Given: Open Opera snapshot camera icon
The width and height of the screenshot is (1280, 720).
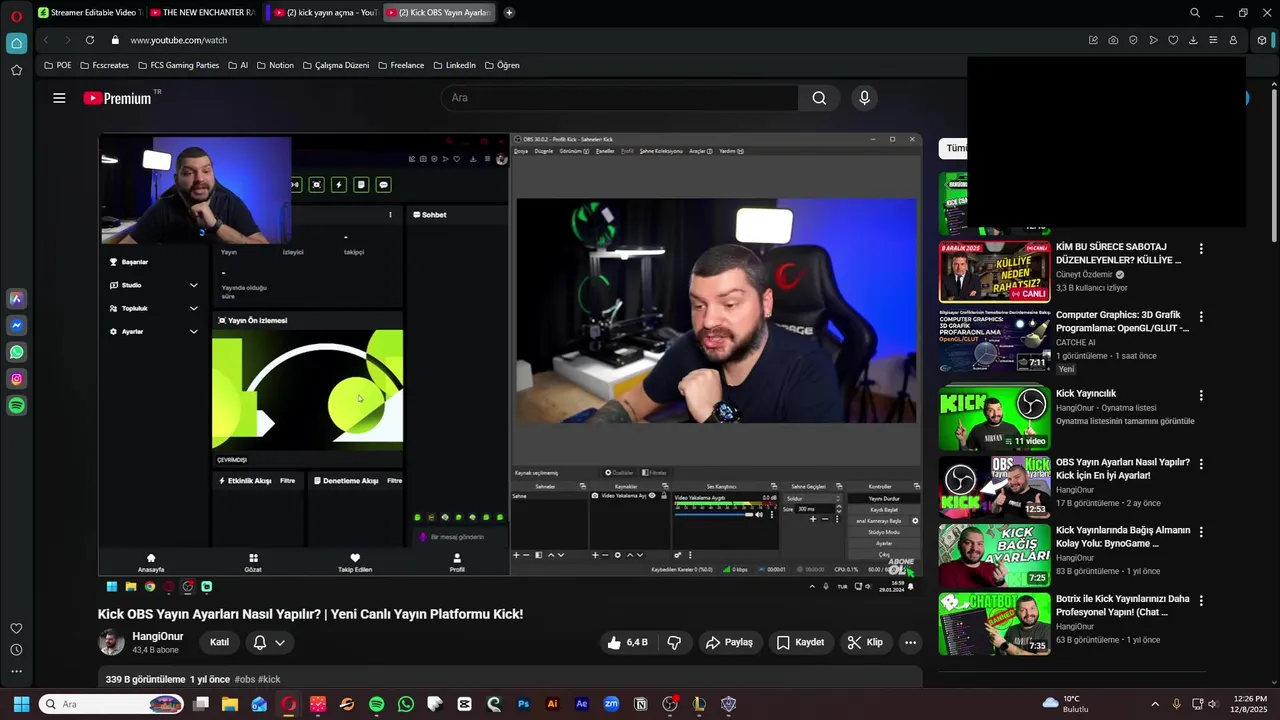Looking at the screenshot, I should (x=1113, y=40).
